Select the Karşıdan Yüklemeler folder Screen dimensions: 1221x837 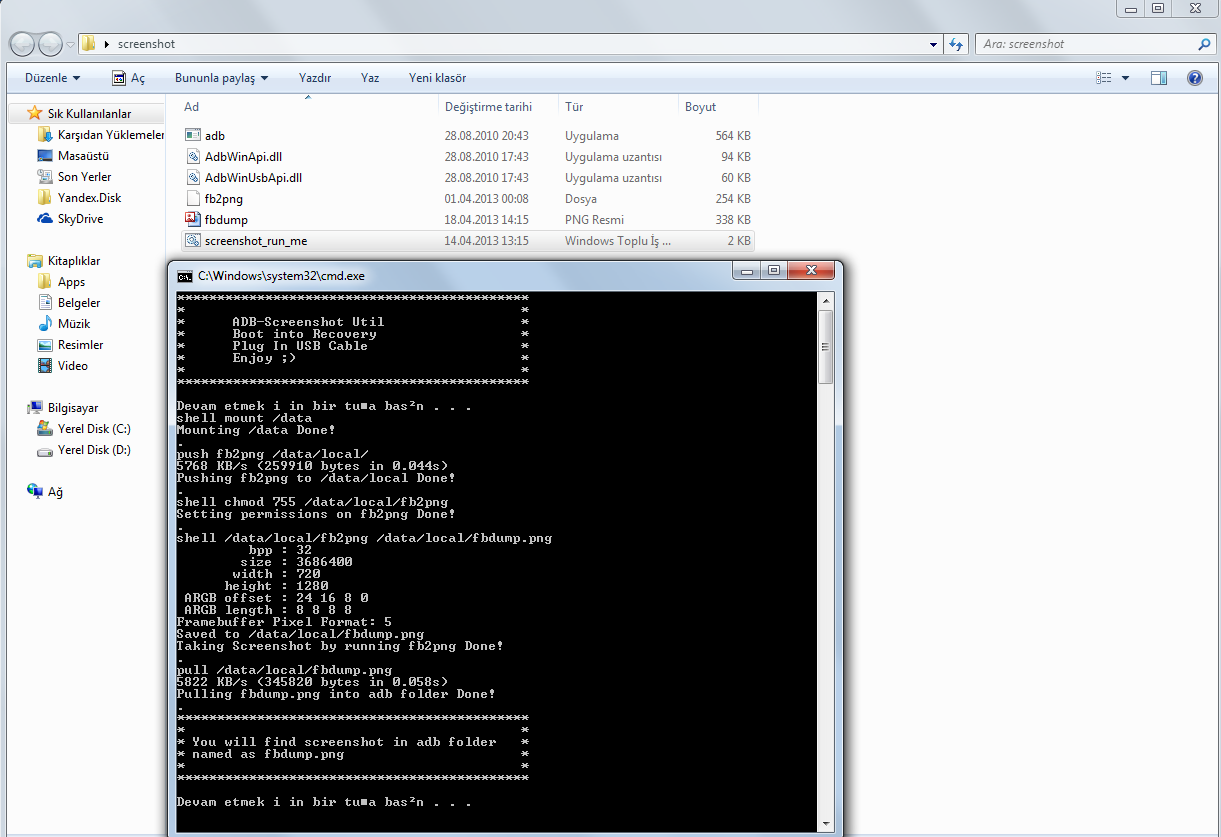(x=110, y=135)
